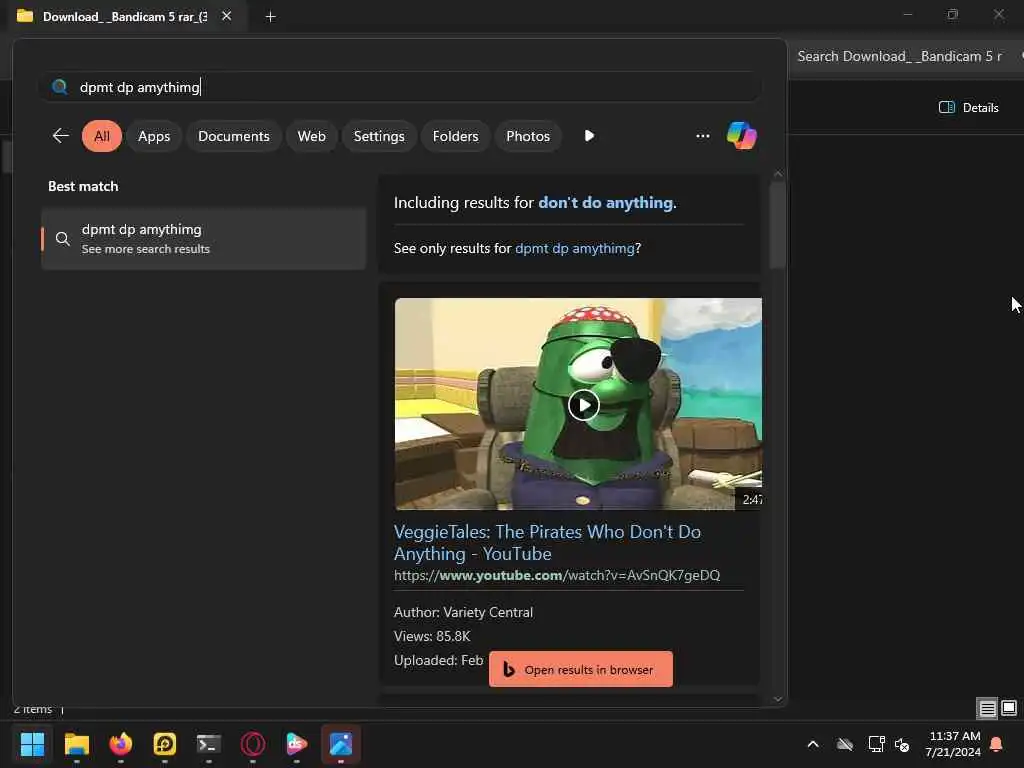Switch to the Apps filter
1024x768 pixels.
[154, 136]
